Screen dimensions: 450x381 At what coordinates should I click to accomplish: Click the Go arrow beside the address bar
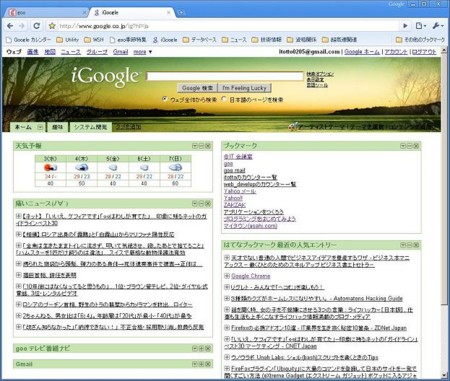(x=405, y=26)
